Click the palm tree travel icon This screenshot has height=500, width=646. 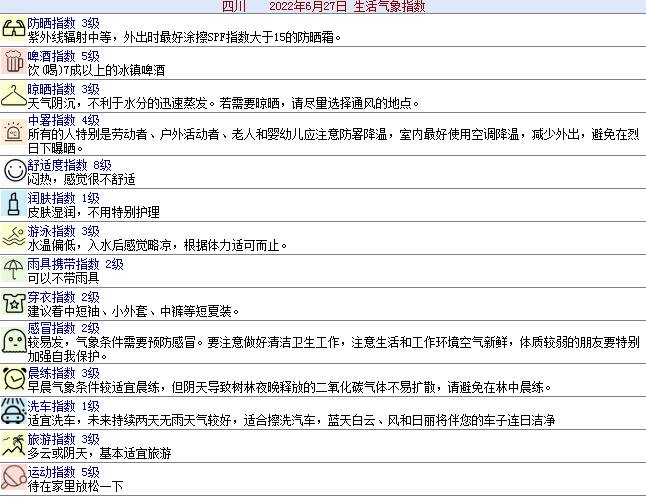(x=13, y=446)
